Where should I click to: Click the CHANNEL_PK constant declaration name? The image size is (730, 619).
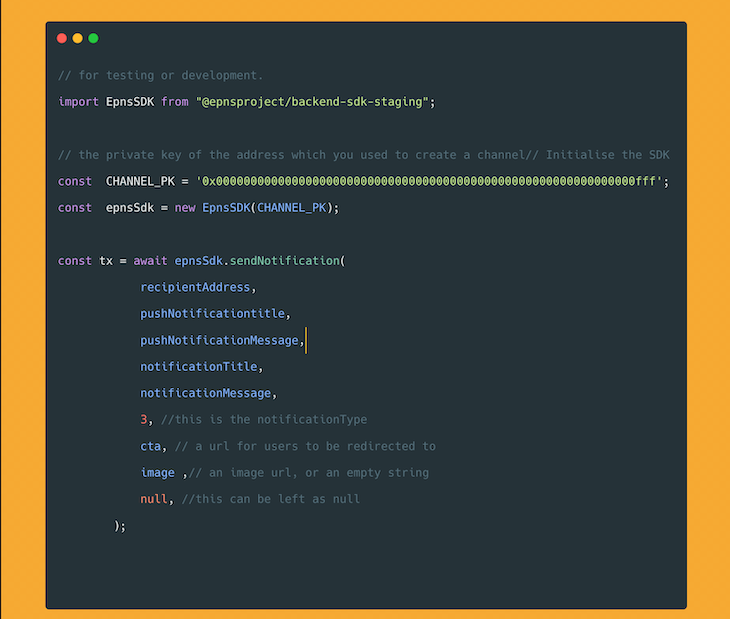140,182
